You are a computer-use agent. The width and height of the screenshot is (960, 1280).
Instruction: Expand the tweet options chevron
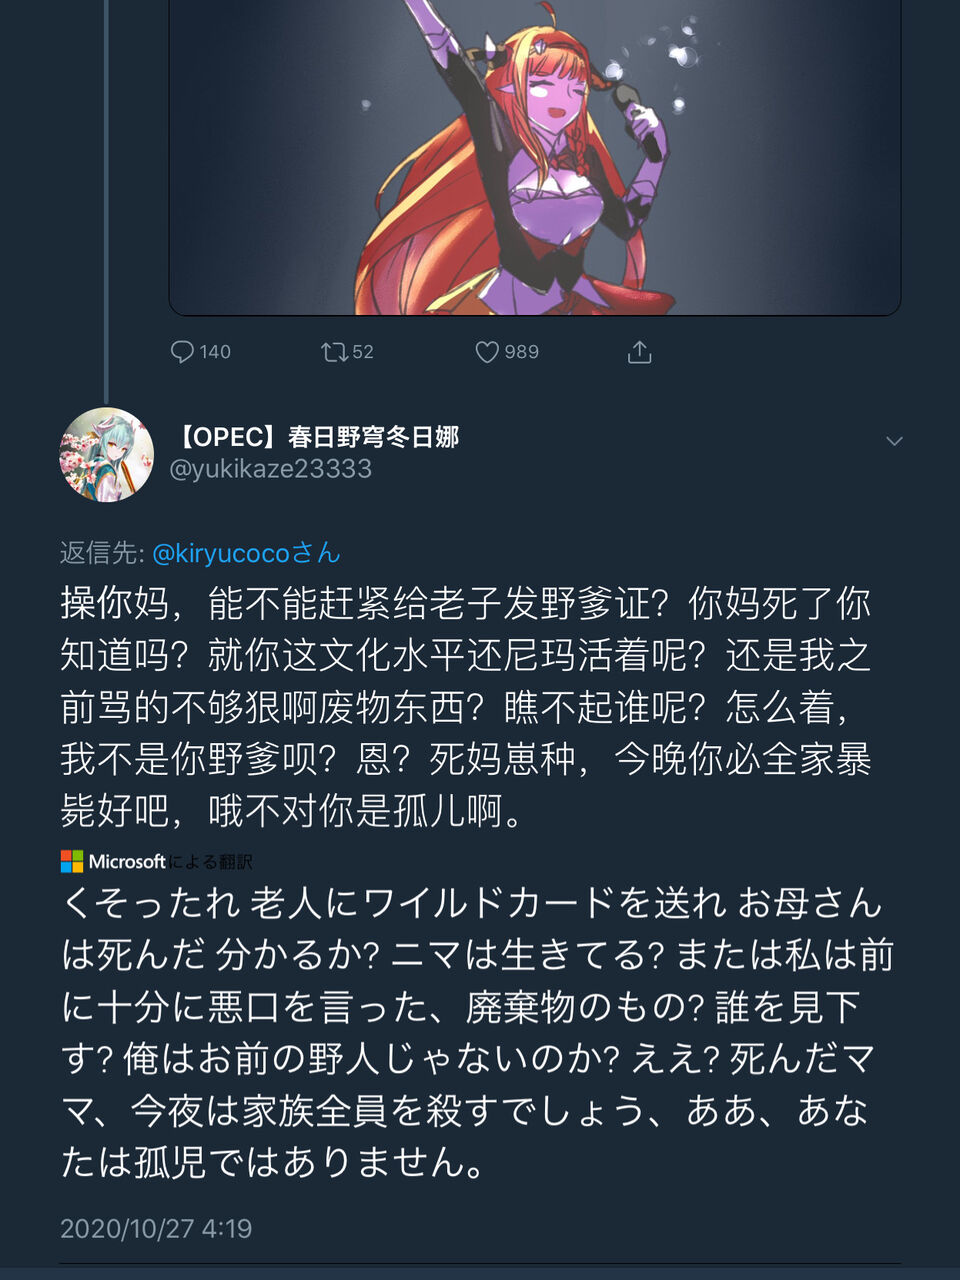coord(894,441)
